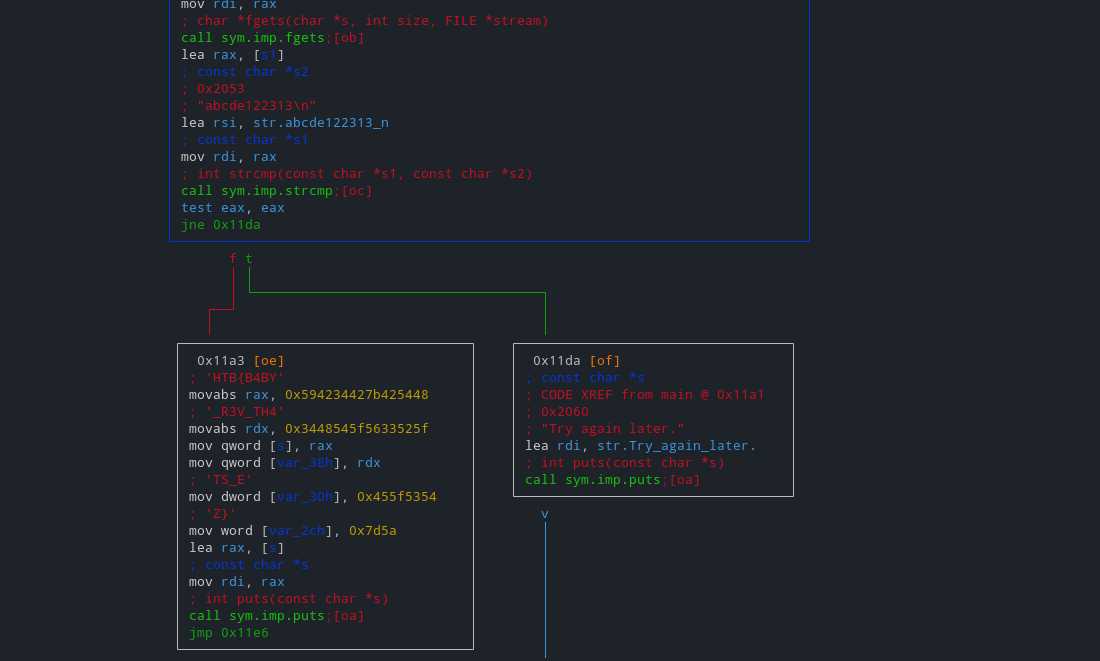Click sym.imp.puts call in 0x11da block
The height and width of the screenshot is (661, 1100).
click(612, 480)
